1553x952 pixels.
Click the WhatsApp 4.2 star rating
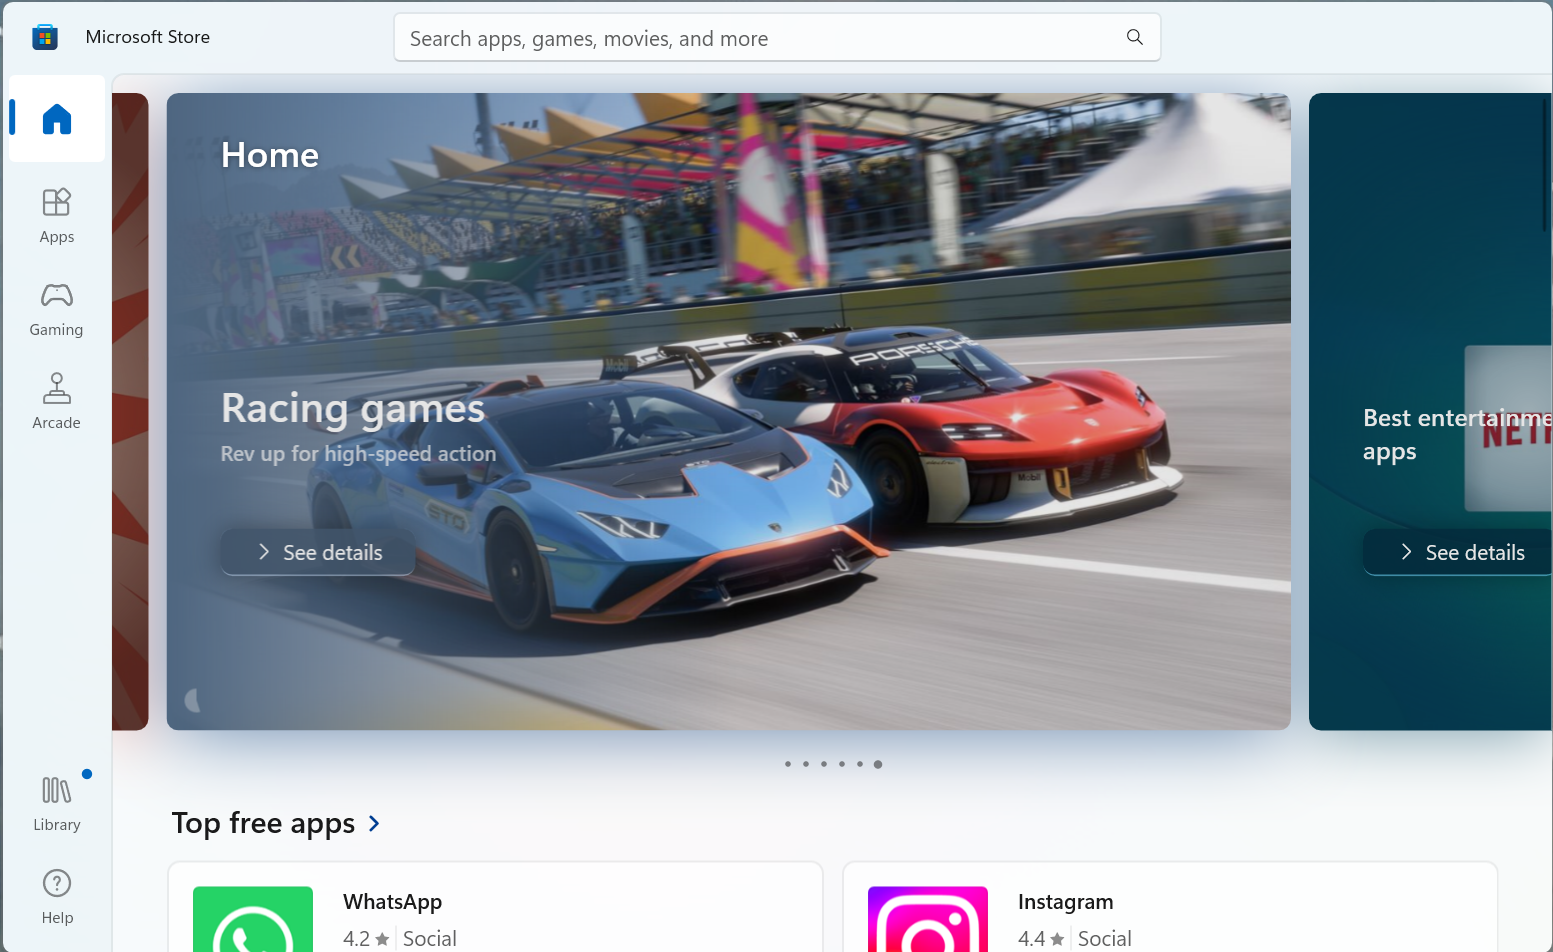pos(366,938)
